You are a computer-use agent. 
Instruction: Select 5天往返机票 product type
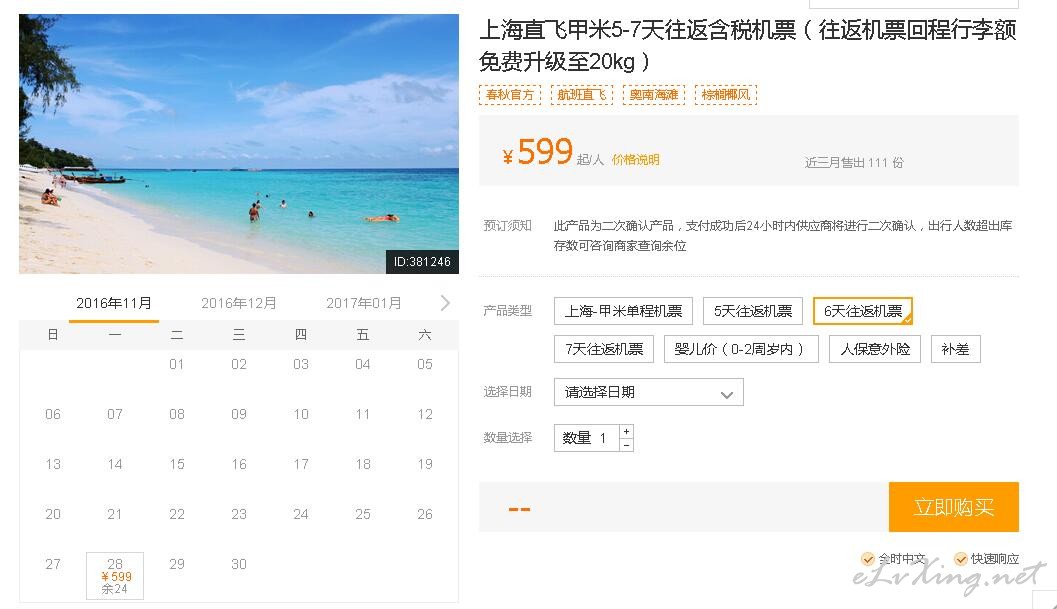tap(752, 311)
